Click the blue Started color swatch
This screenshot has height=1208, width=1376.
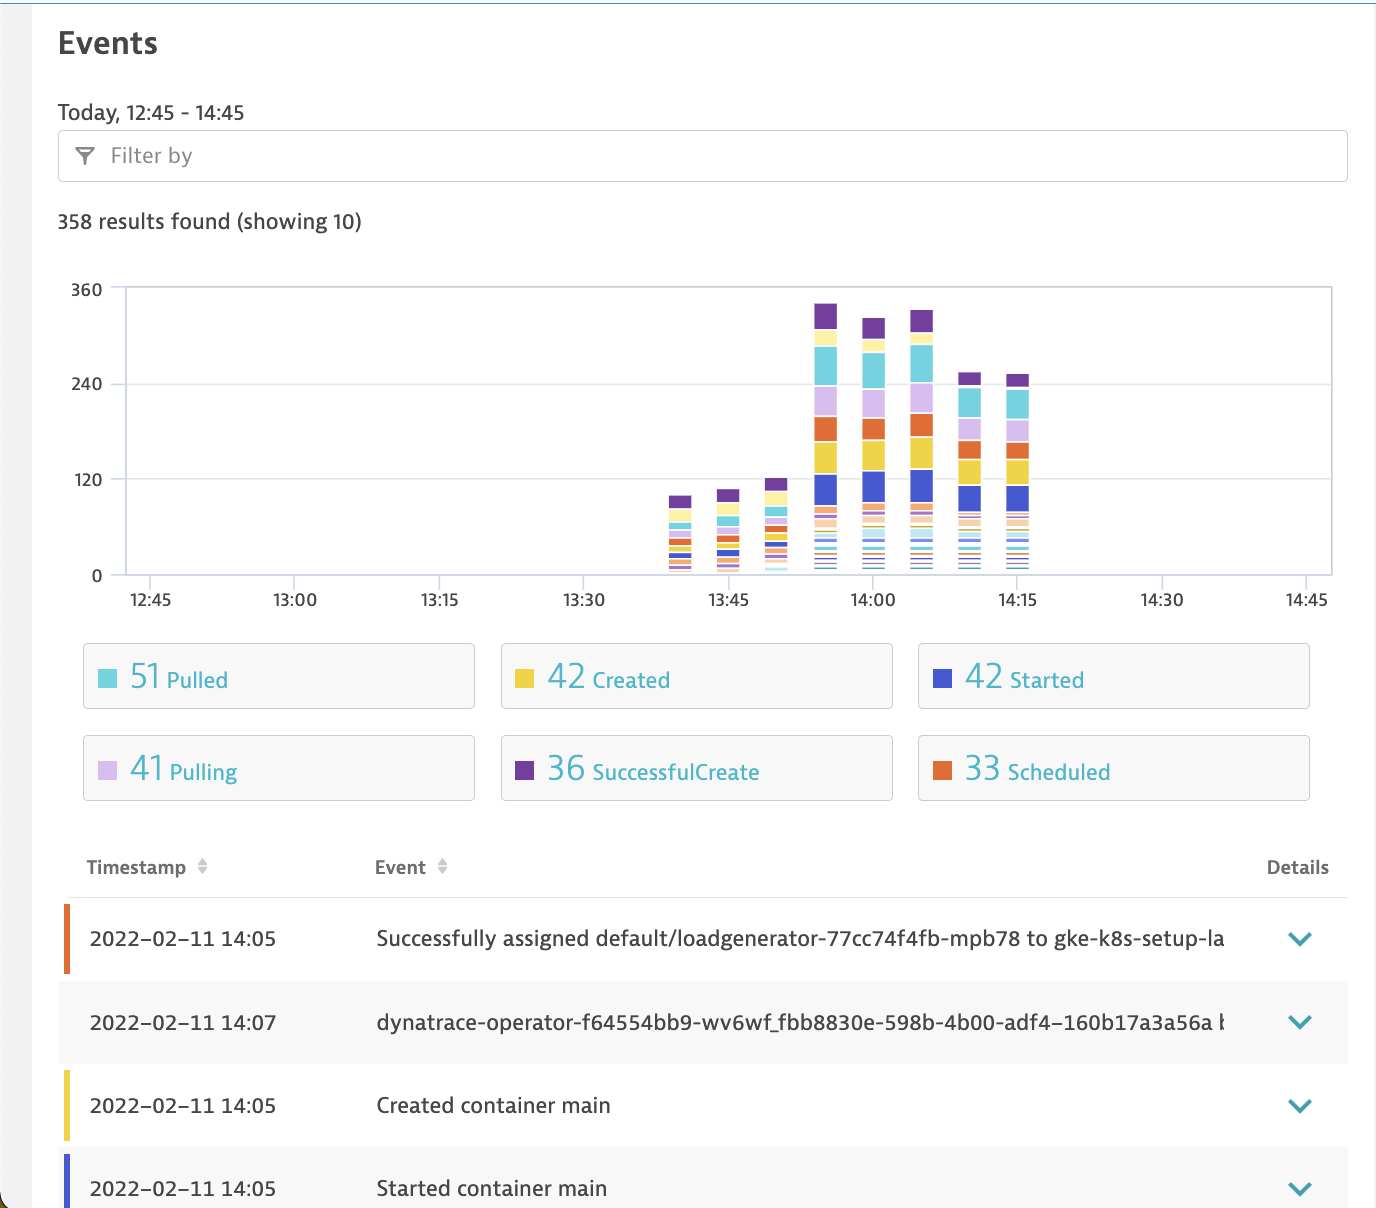coord(942,679)
